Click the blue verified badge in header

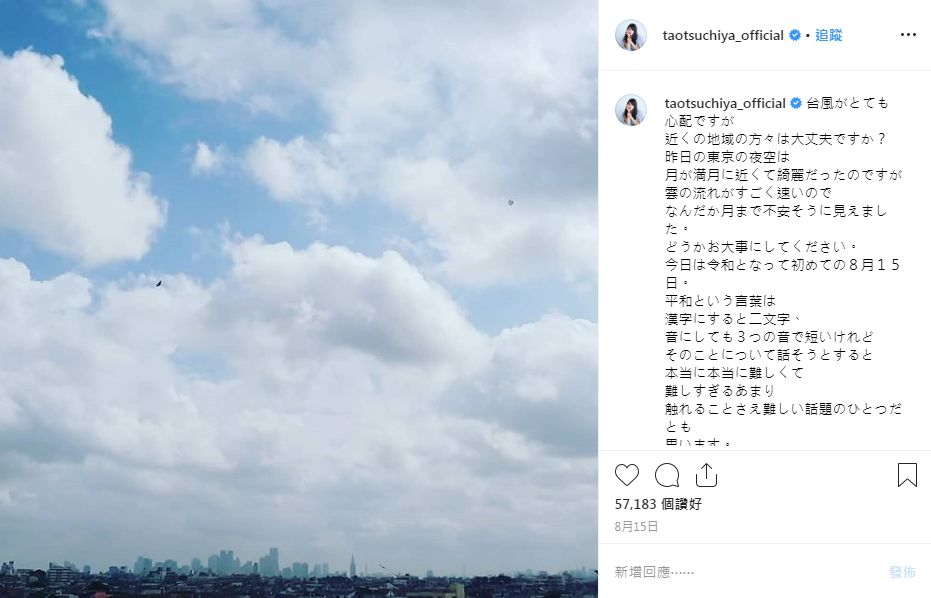(x=794, y=36)
